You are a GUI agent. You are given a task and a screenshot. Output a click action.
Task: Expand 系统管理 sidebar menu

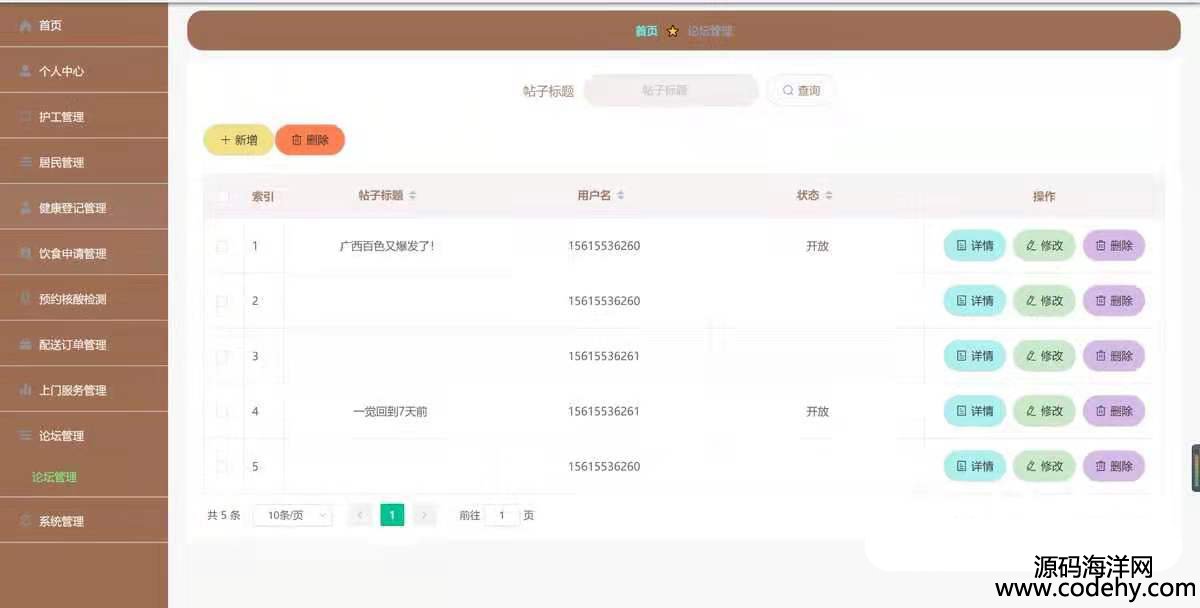pos(84,521)
